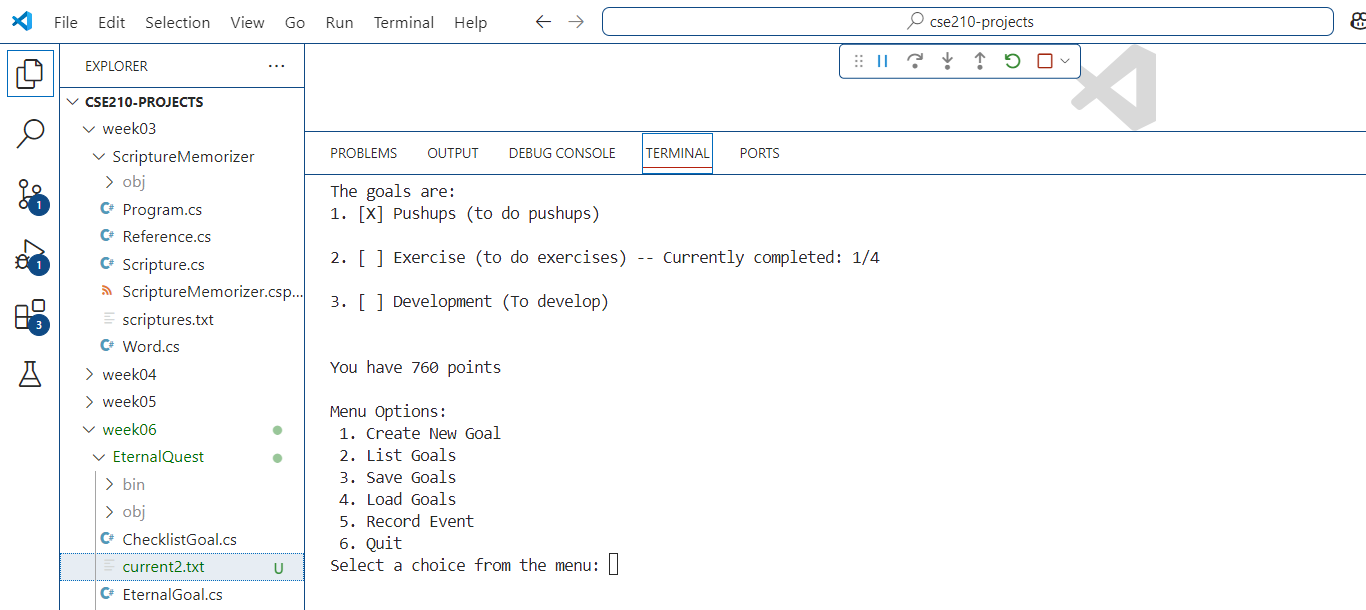Open the Testing flask icon
The height and width of the screenshot is (610, 1366).
tap(30, 375)
